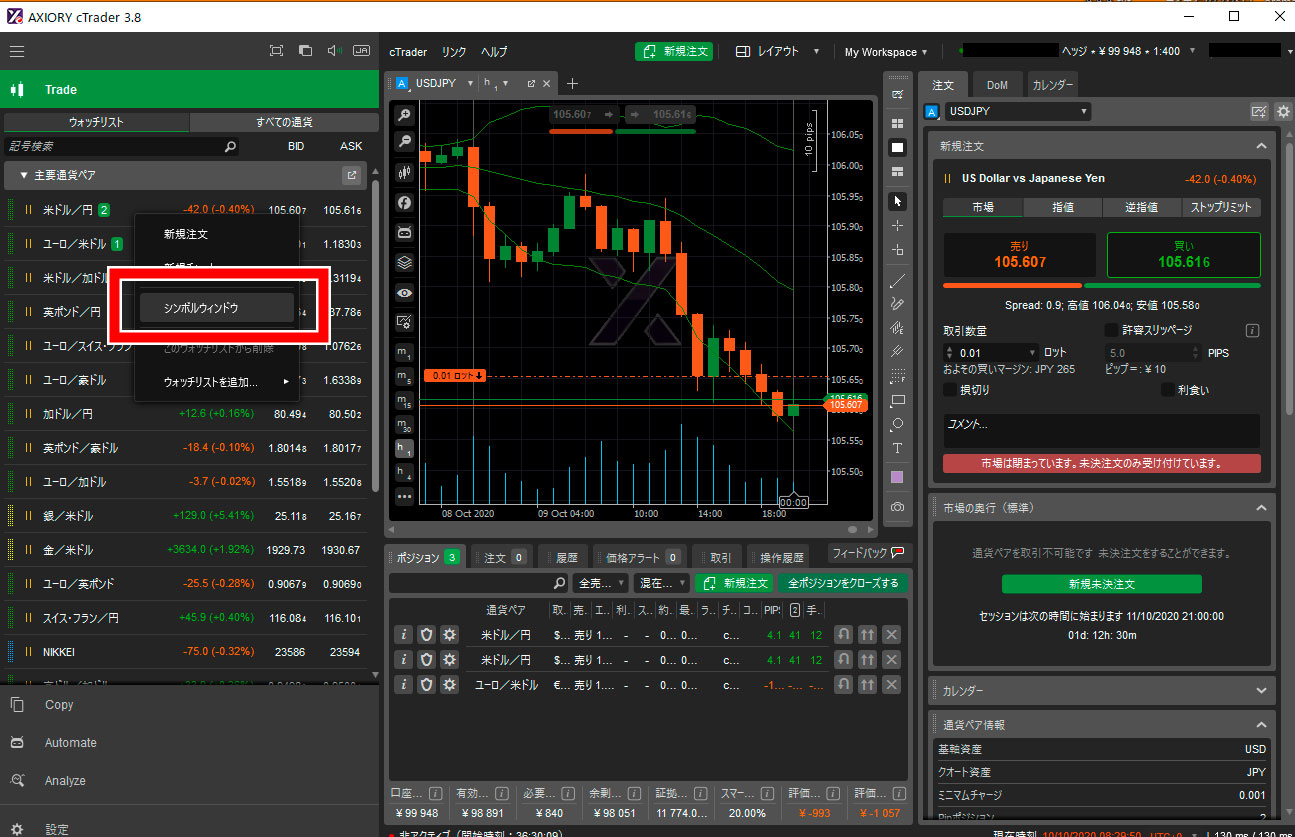The width and height of the screenshot is (1295, 837).
Task: Open the 全売… direction filter dropdown
Action: pyautogui.click(x=601, y=583)
